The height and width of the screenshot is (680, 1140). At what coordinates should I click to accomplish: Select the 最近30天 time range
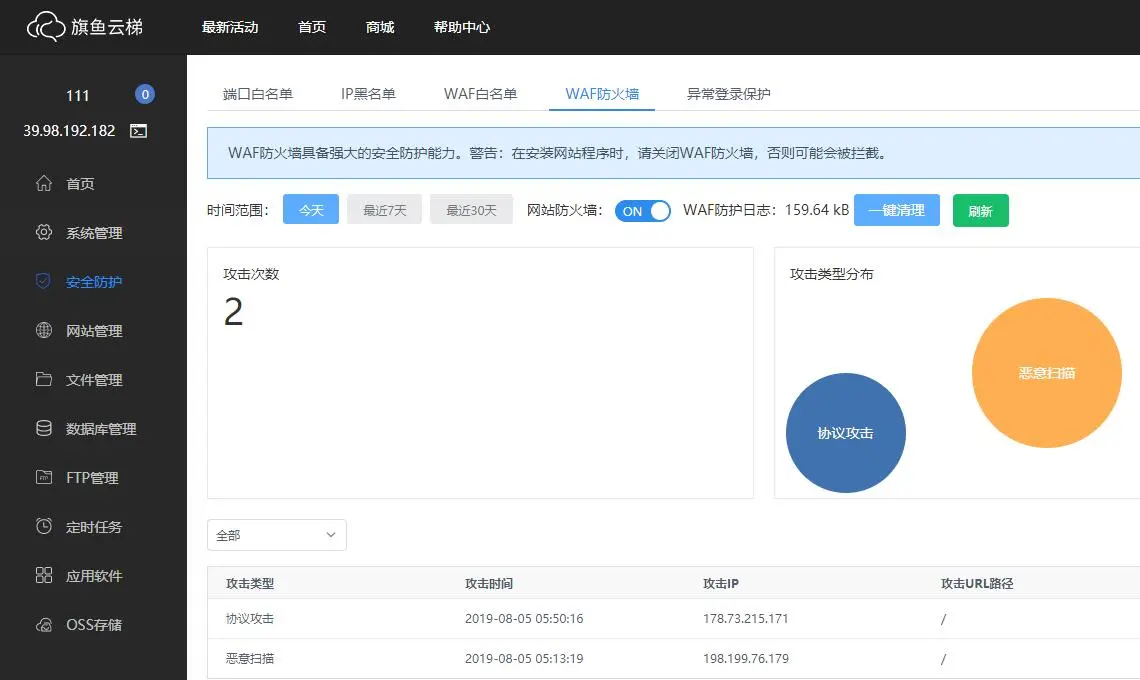click(x=471, y=209)
